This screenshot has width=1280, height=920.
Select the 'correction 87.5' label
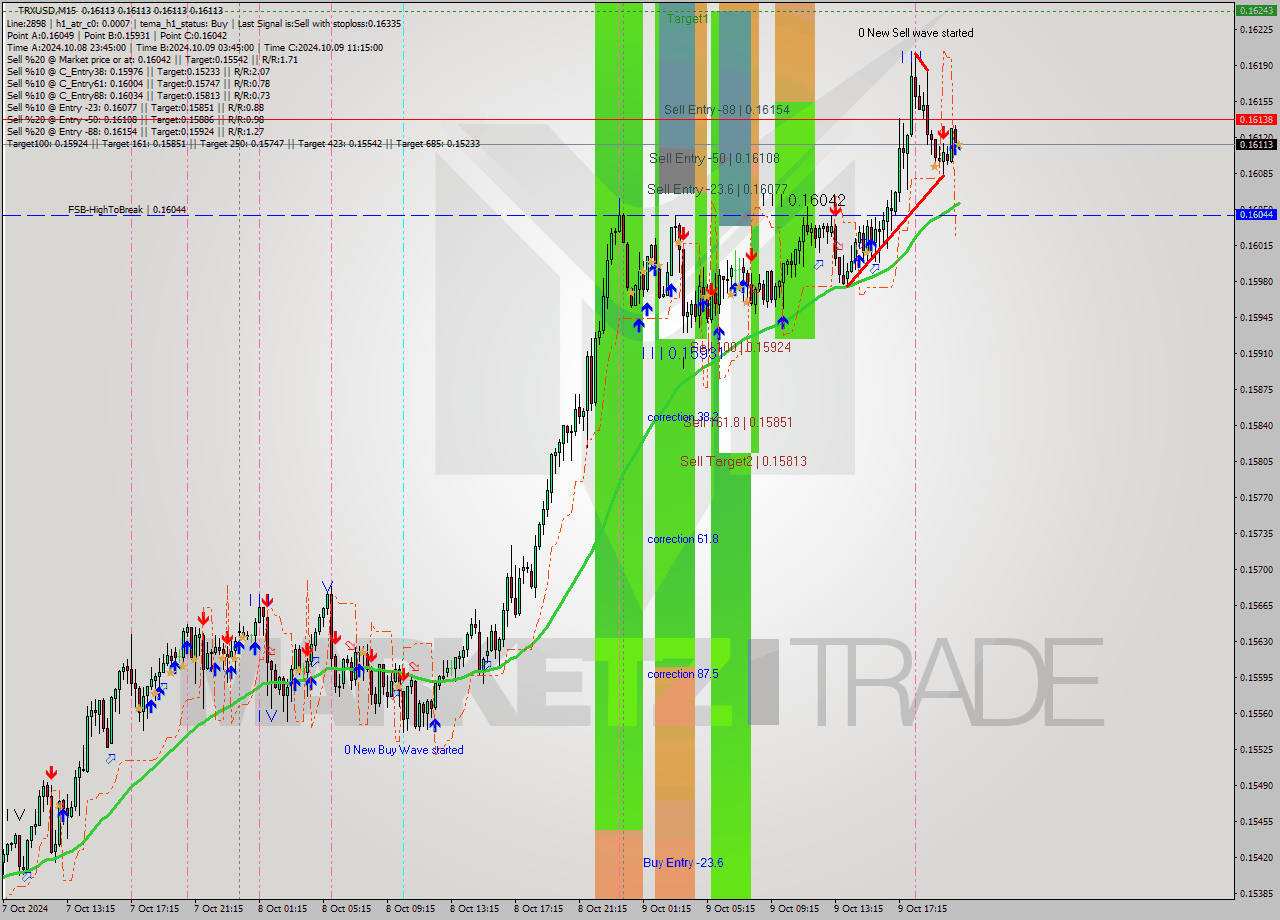pyautogui.click(x=682, y=674)
